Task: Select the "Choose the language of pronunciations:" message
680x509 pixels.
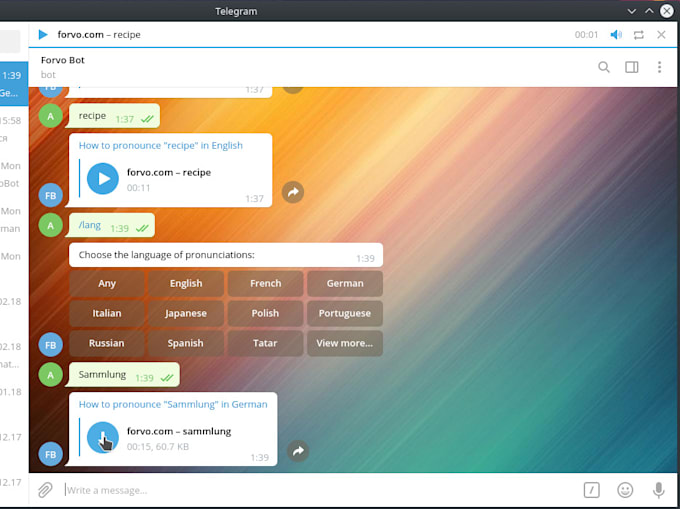Action: tap(226, 255)
